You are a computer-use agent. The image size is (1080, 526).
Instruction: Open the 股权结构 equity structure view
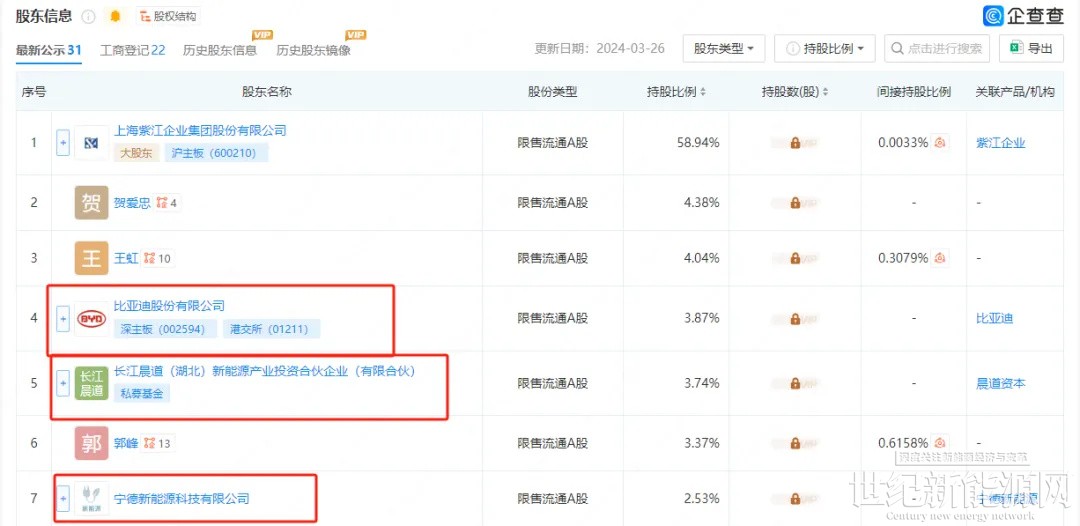point(168,16)
